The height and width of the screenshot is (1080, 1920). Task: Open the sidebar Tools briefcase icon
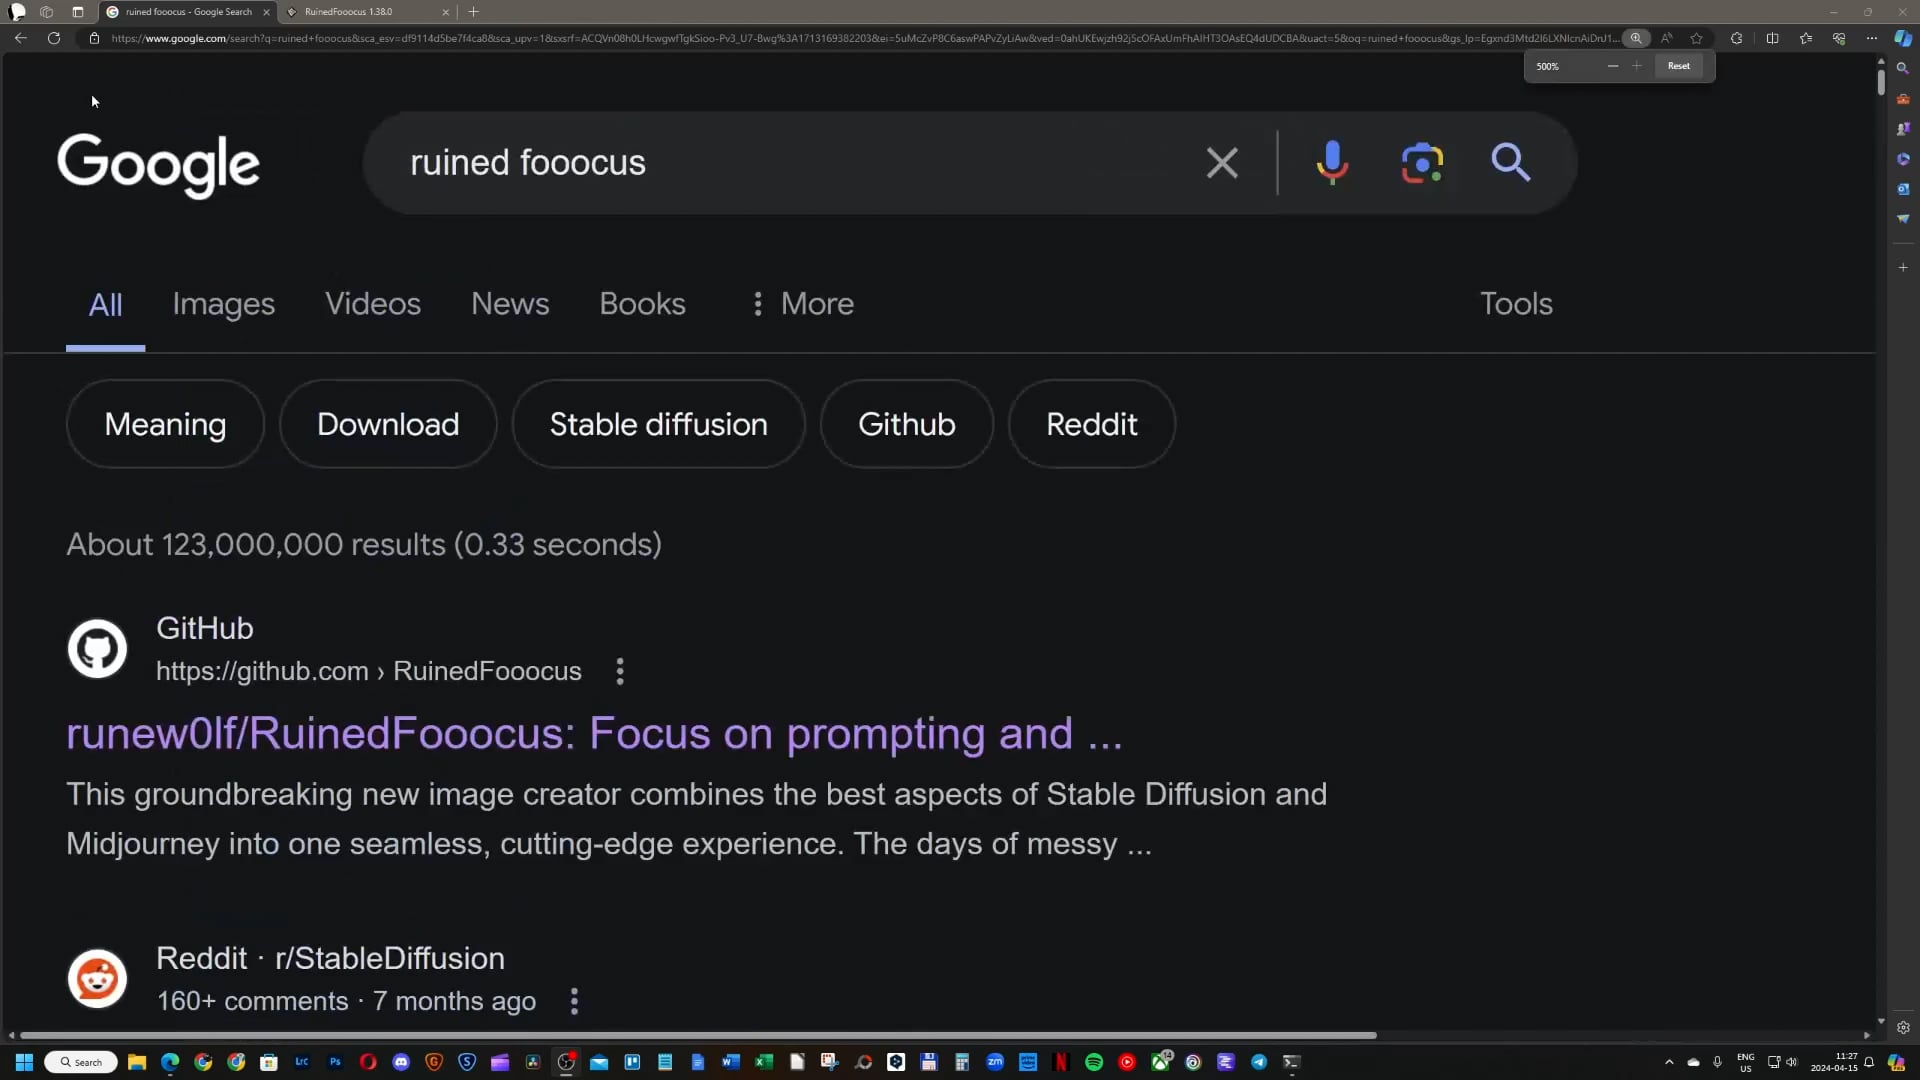pos(1903,99)
